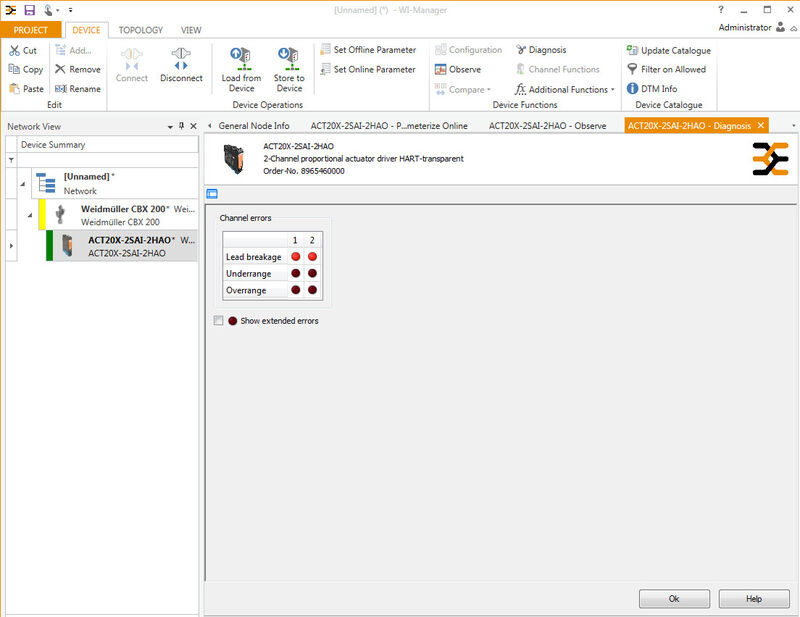
Task: Switch to the General Node Info tab
Action: (253, 126)
